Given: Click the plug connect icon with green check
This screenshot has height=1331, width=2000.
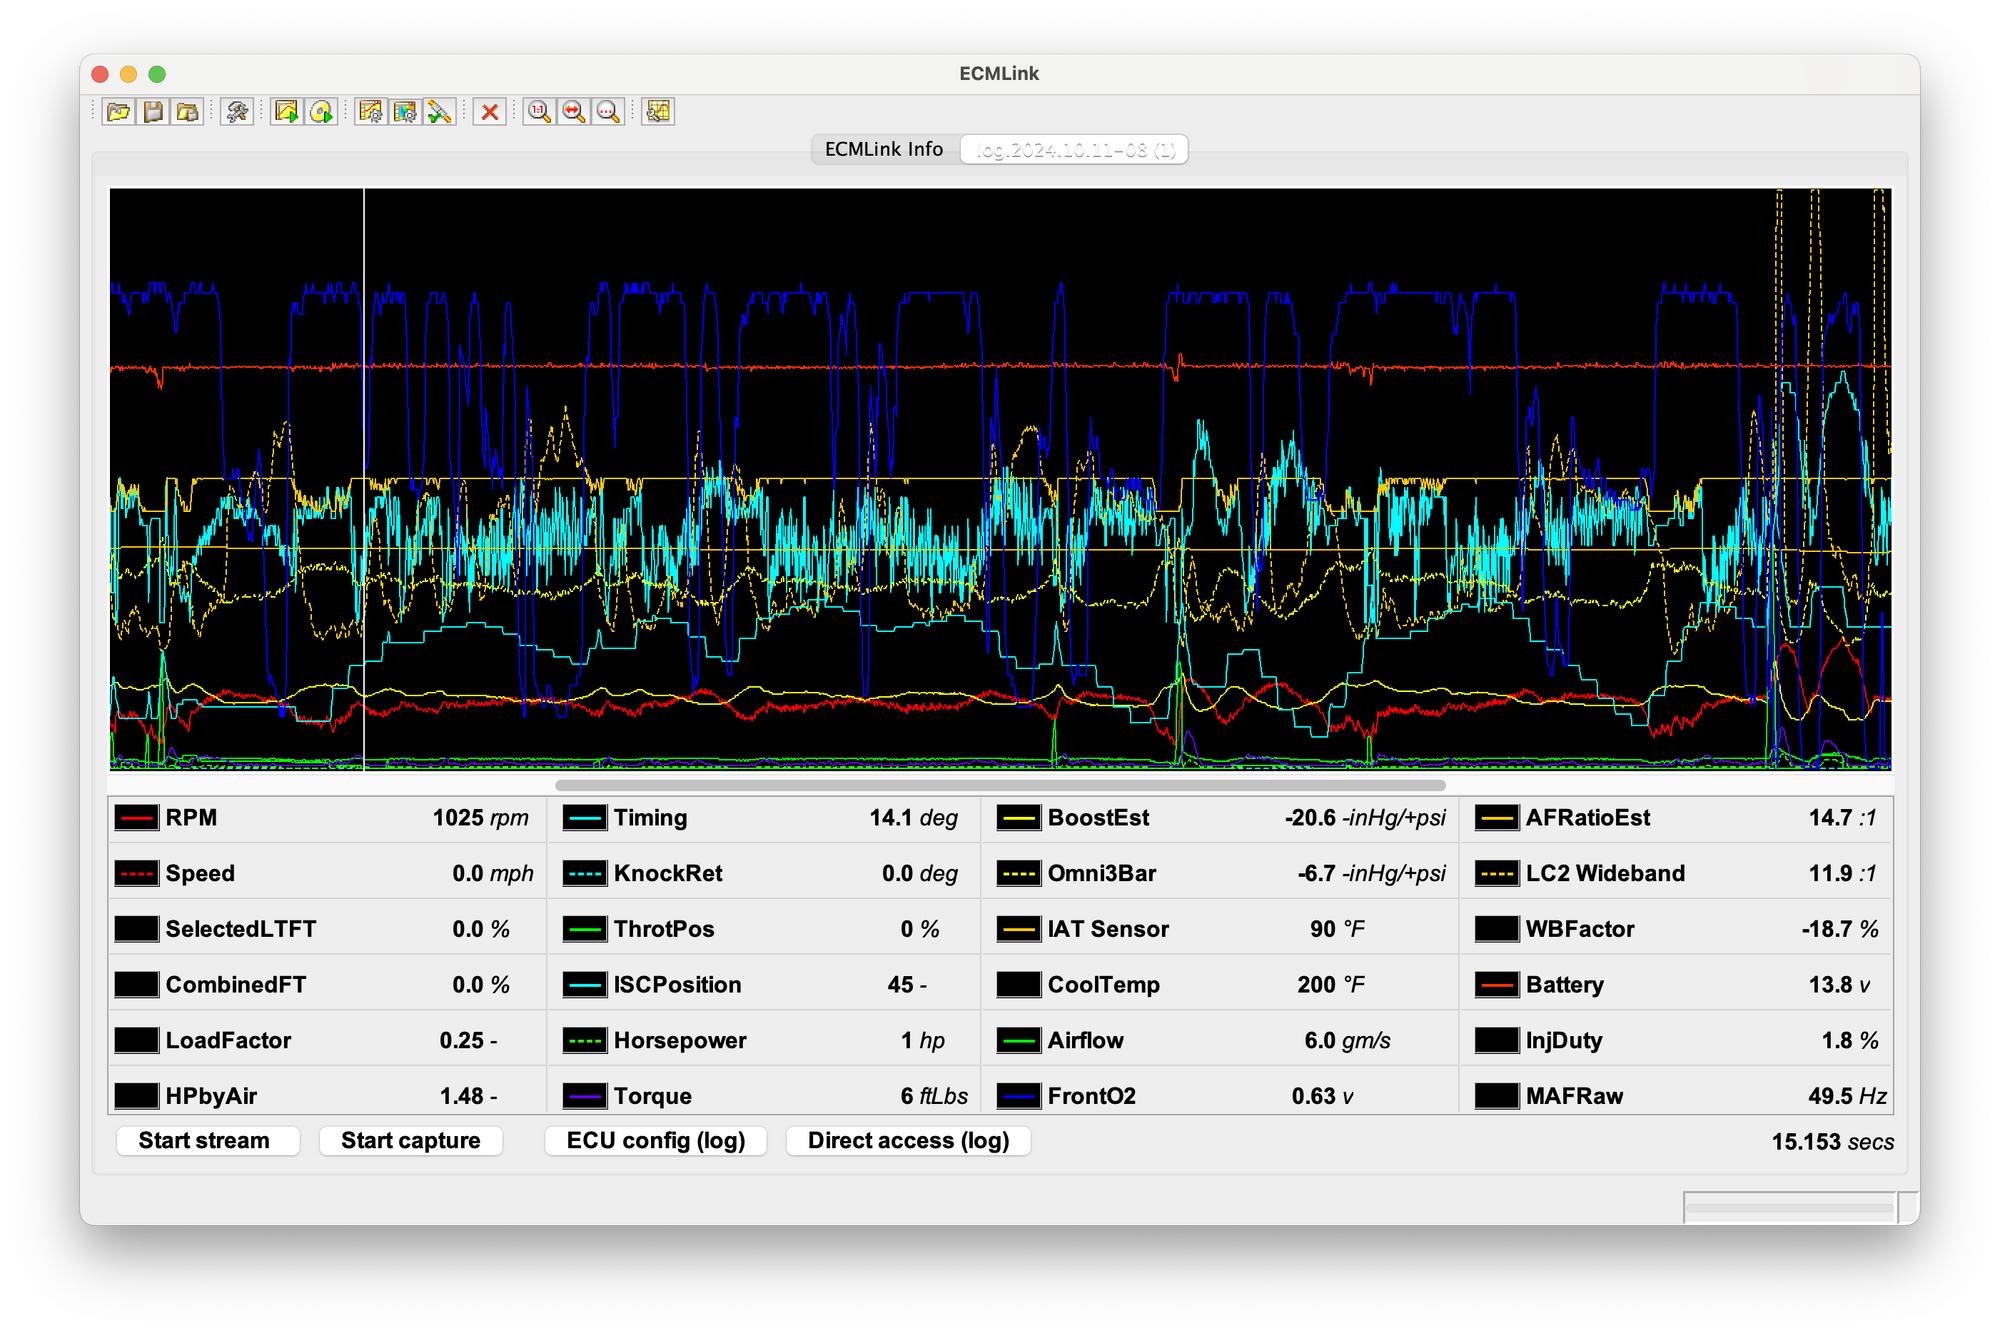Looking at the screenshot, I should (x=439, y=112).
